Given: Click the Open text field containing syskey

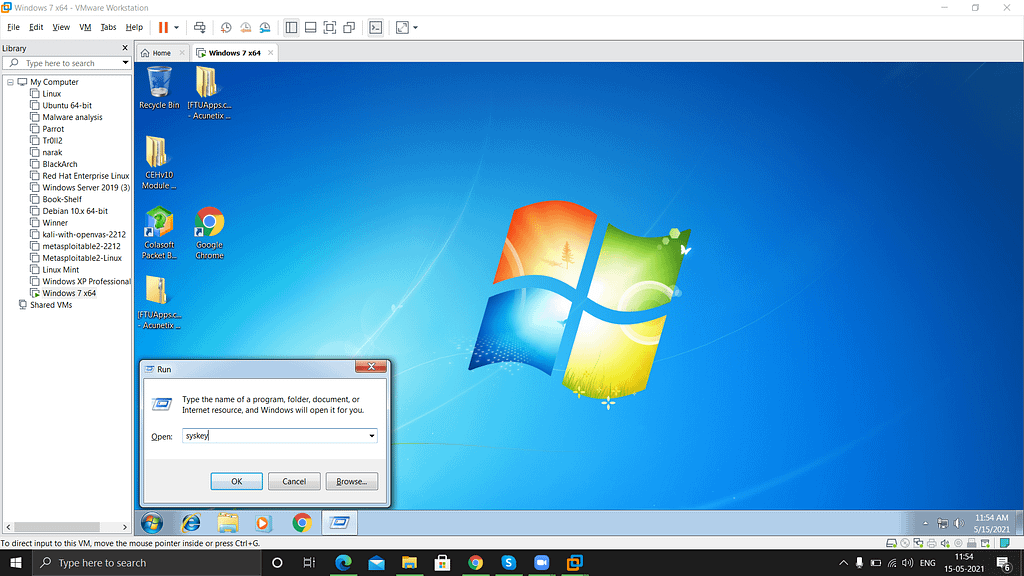Looking at the screenshot, I should [274, 436].
